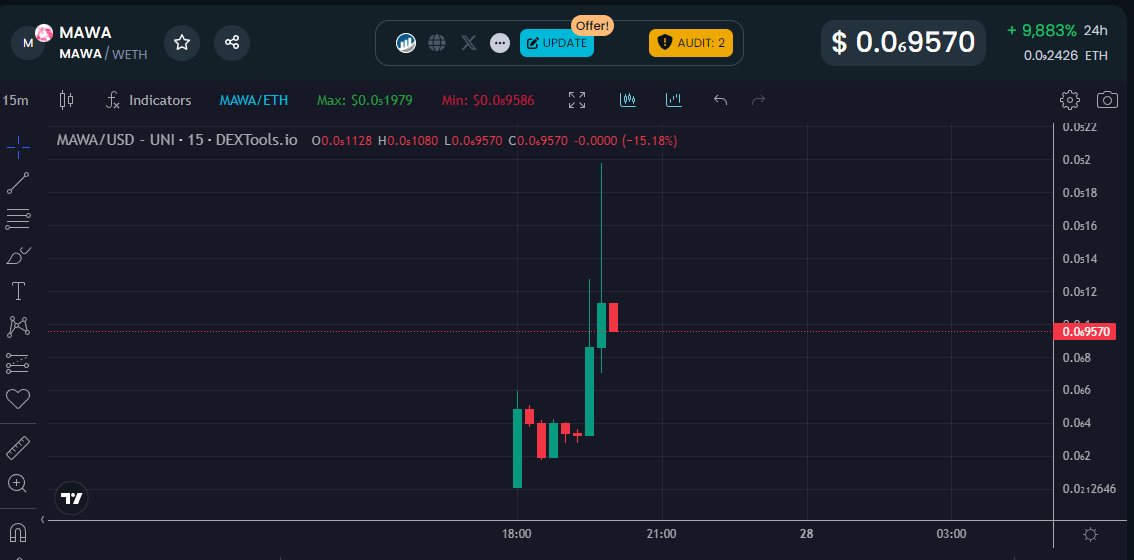The image size is (1134, 560).
Task: Open the token X (Twitter) link
Action: pos(469,43)
